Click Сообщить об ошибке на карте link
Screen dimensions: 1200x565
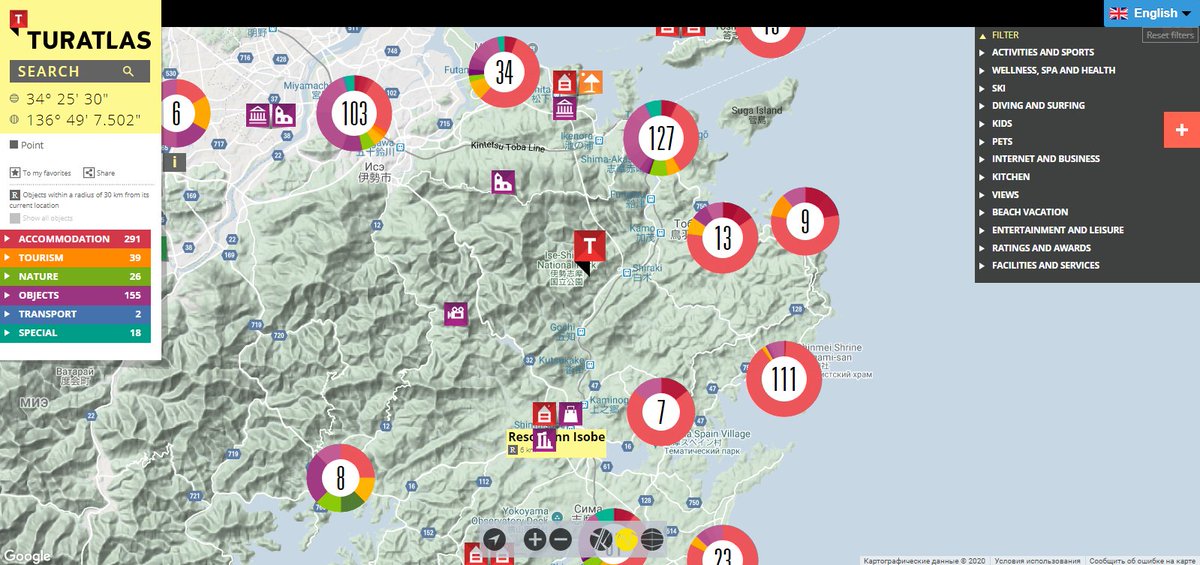click(x=1141, y=561)
